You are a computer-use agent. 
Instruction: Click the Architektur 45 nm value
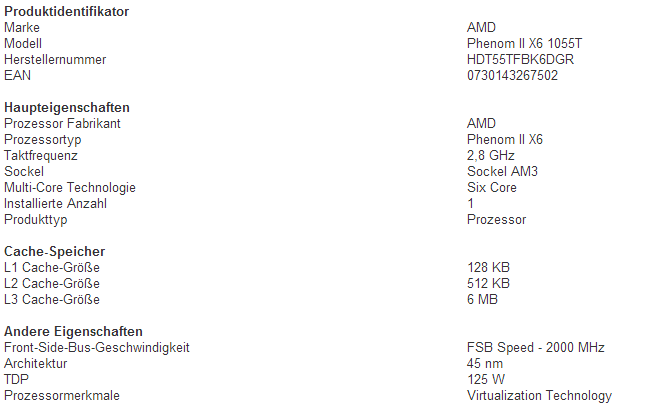485,364
